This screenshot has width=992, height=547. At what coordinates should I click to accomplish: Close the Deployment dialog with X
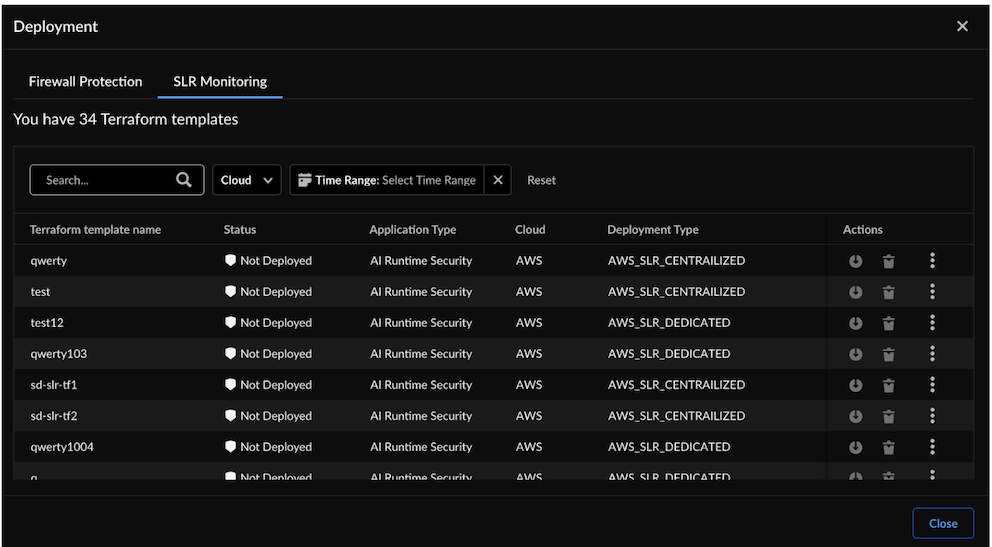[962, 26]
